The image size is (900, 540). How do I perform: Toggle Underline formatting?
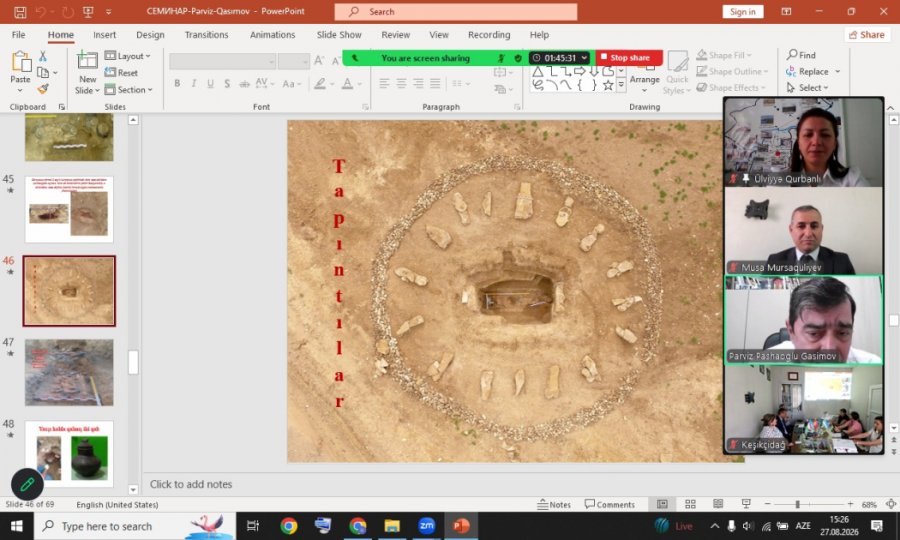(211, 84)
